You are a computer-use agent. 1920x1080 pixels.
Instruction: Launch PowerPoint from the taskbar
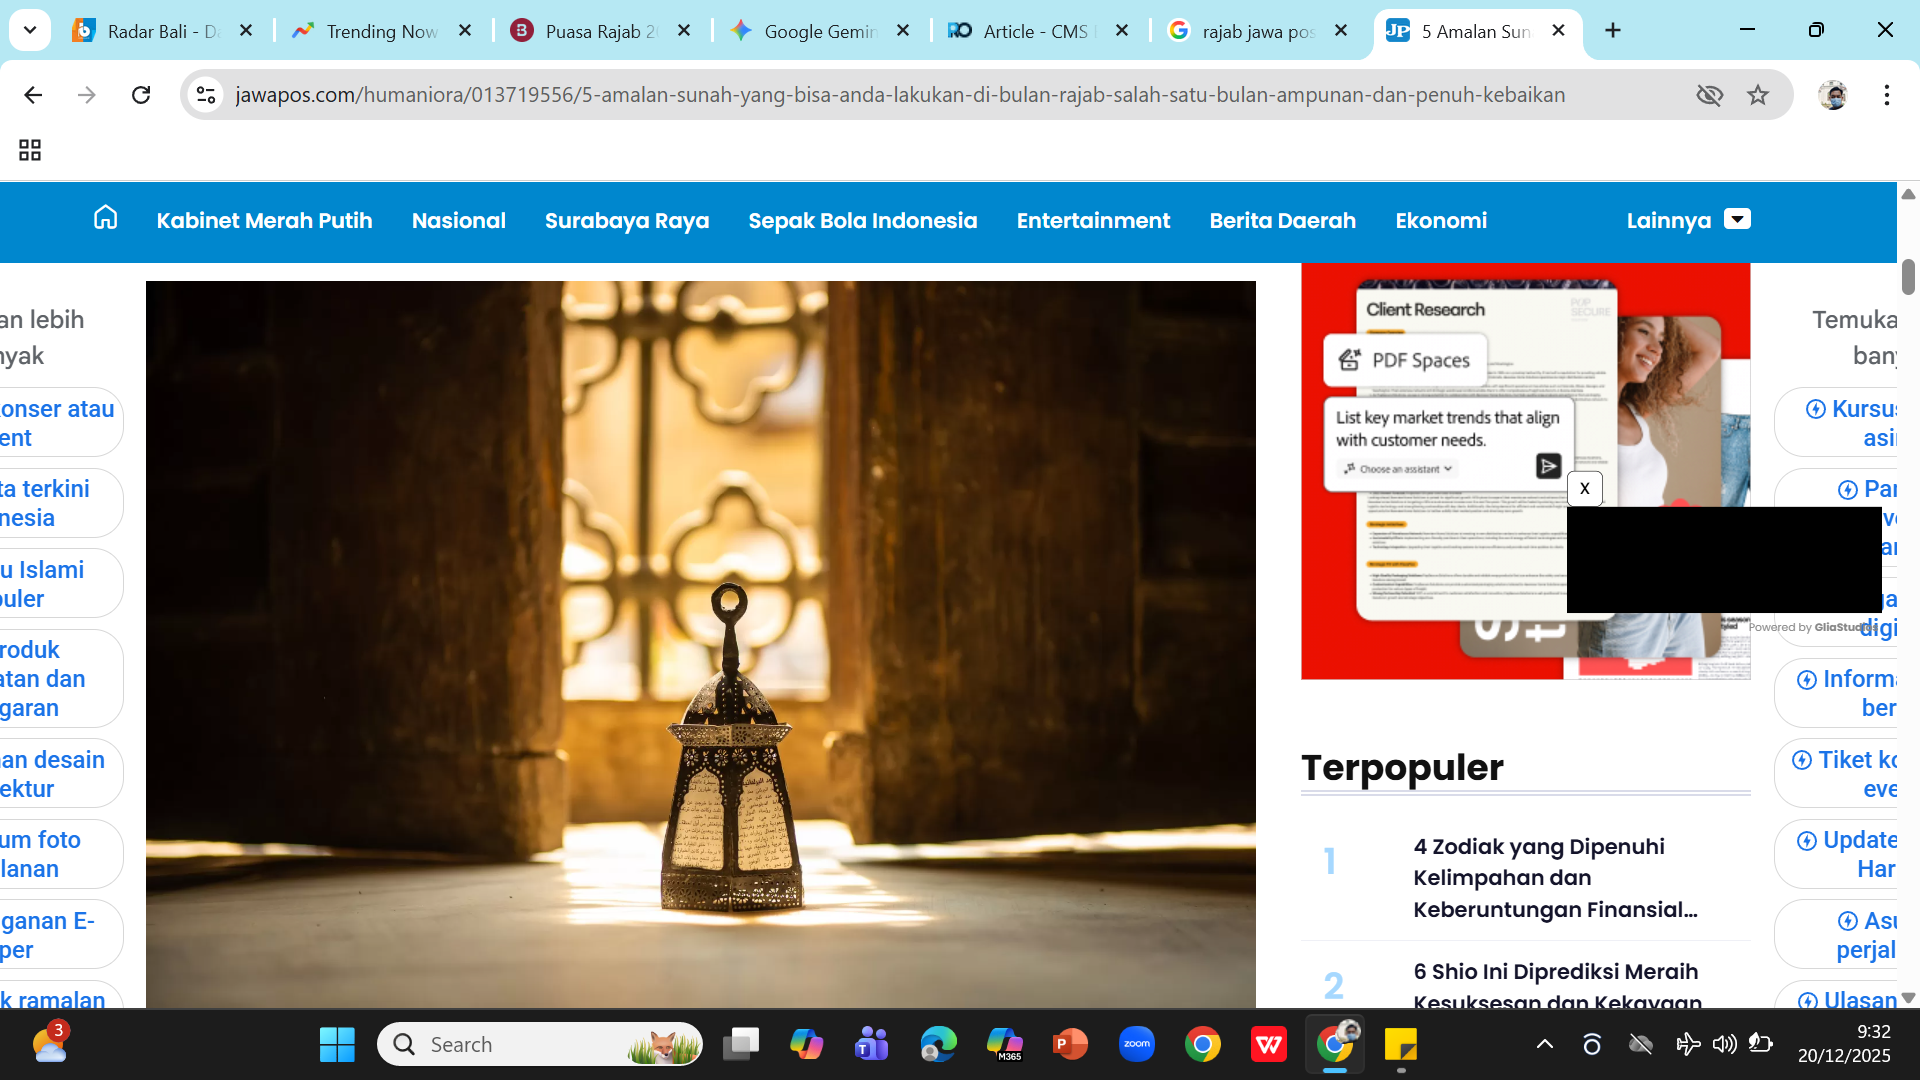click(x=1070, y=1044)
